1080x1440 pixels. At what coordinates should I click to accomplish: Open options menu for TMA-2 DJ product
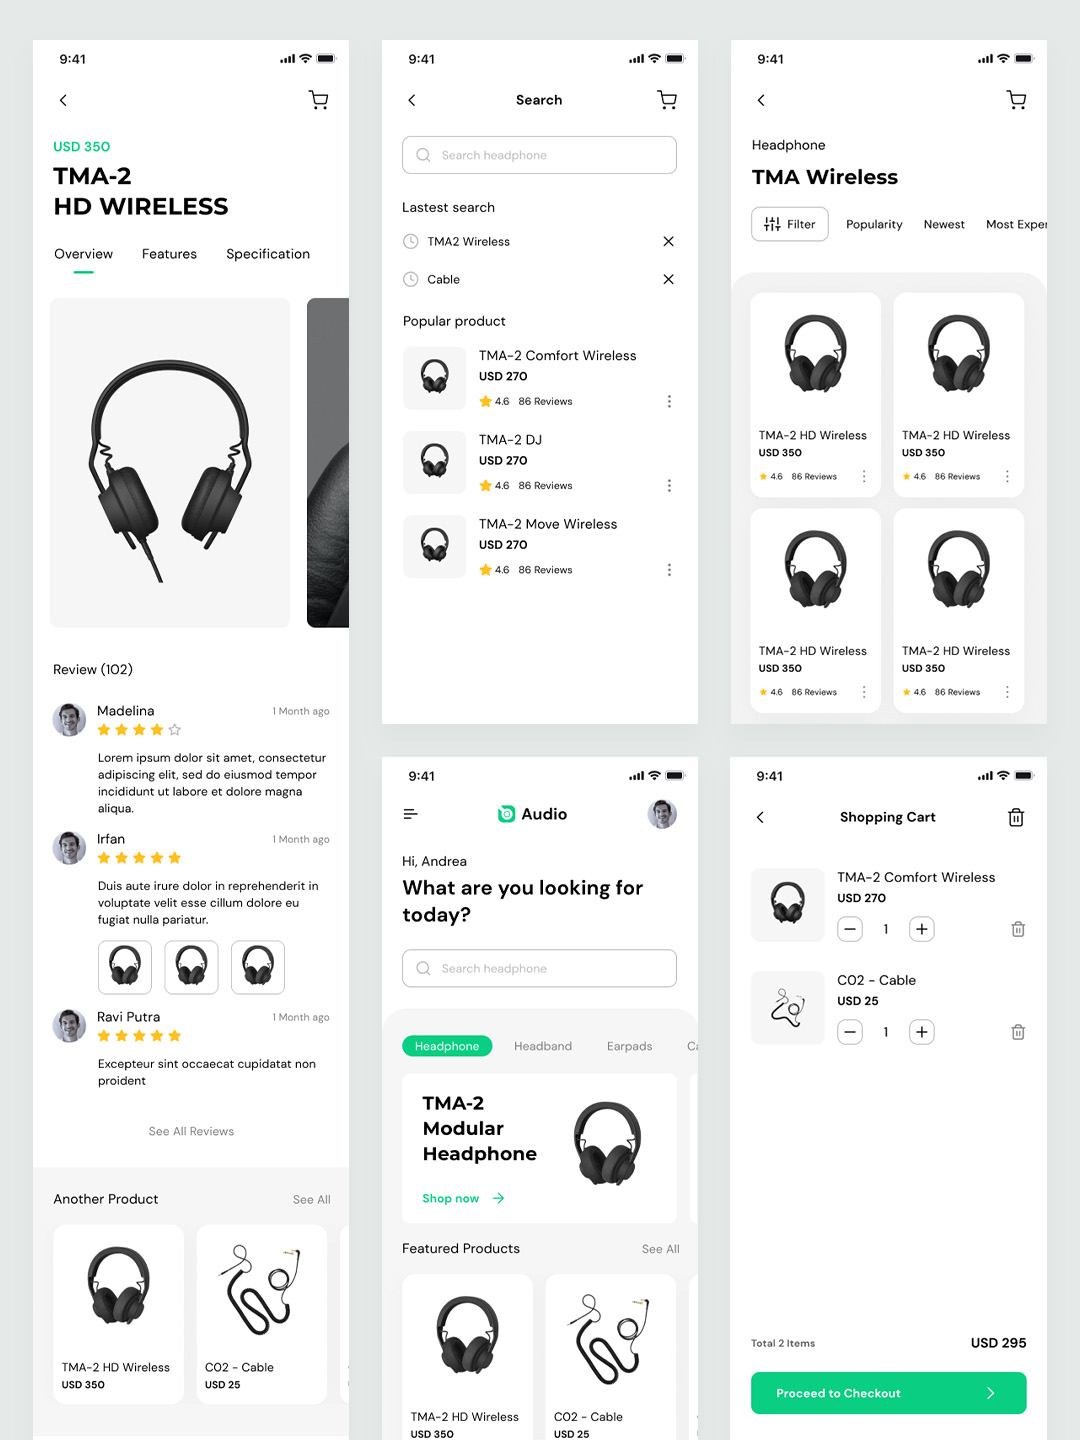(669, 486)
